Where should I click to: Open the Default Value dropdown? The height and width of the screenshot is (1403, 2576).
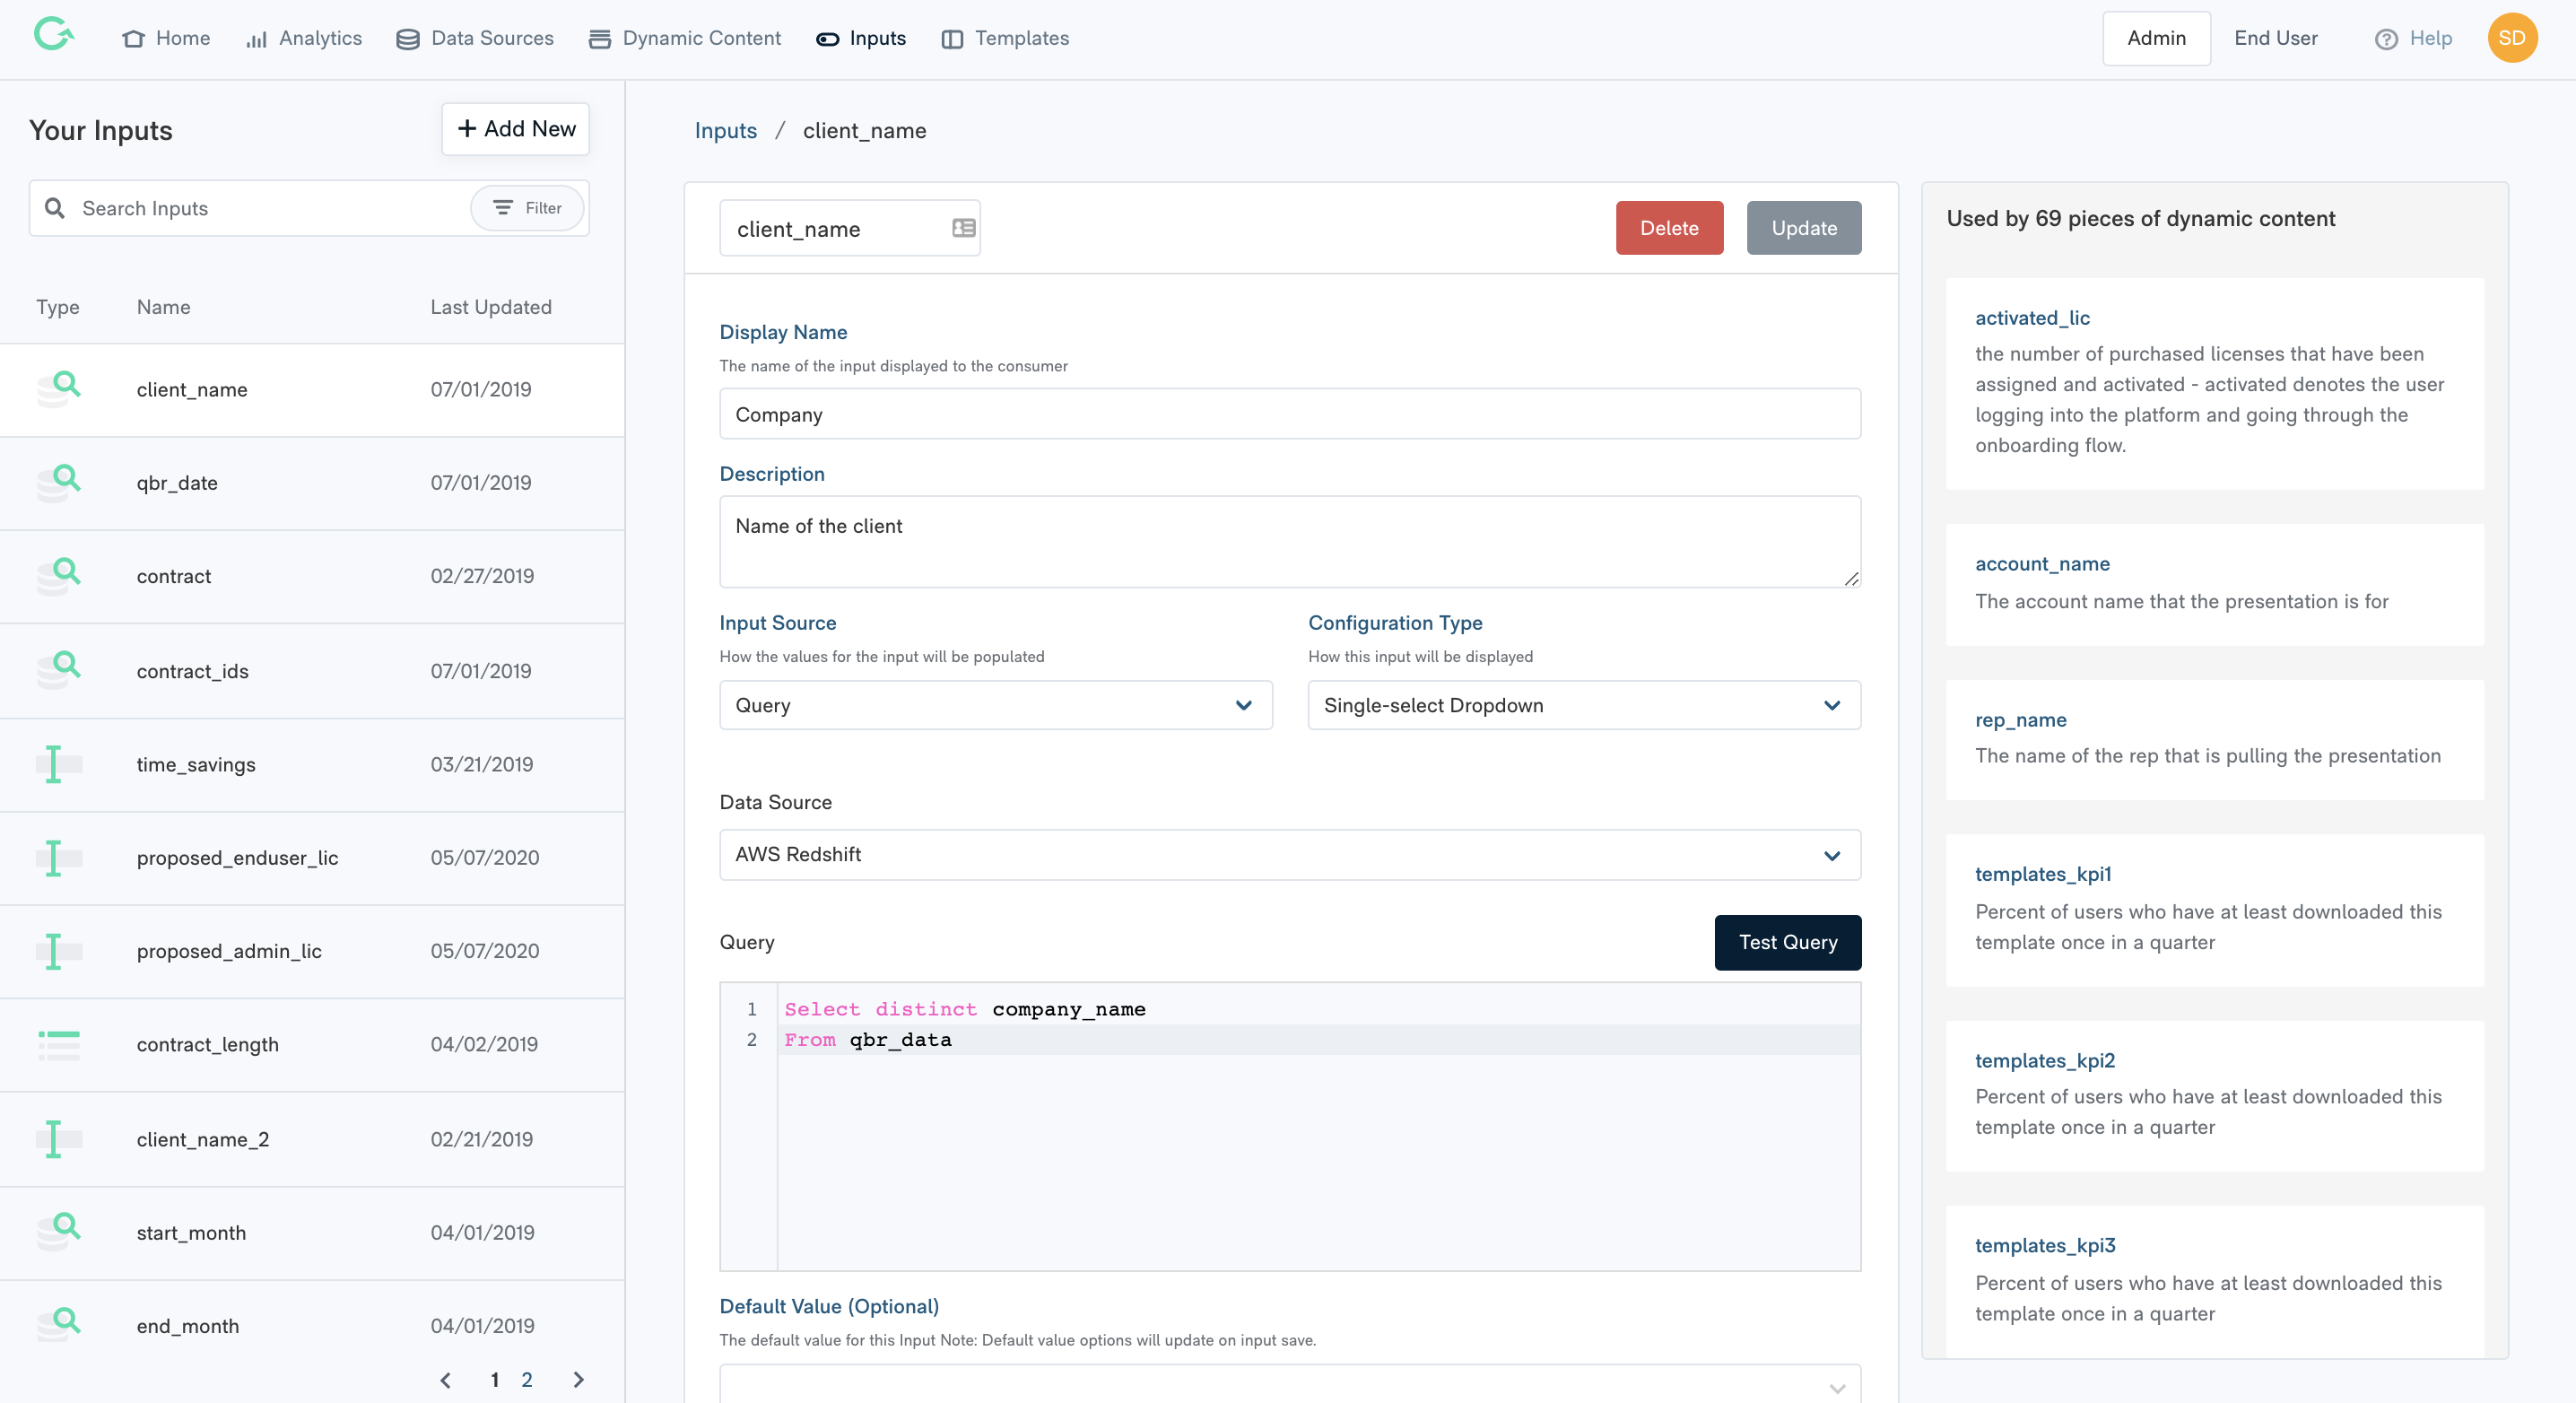point(1290,1384)
